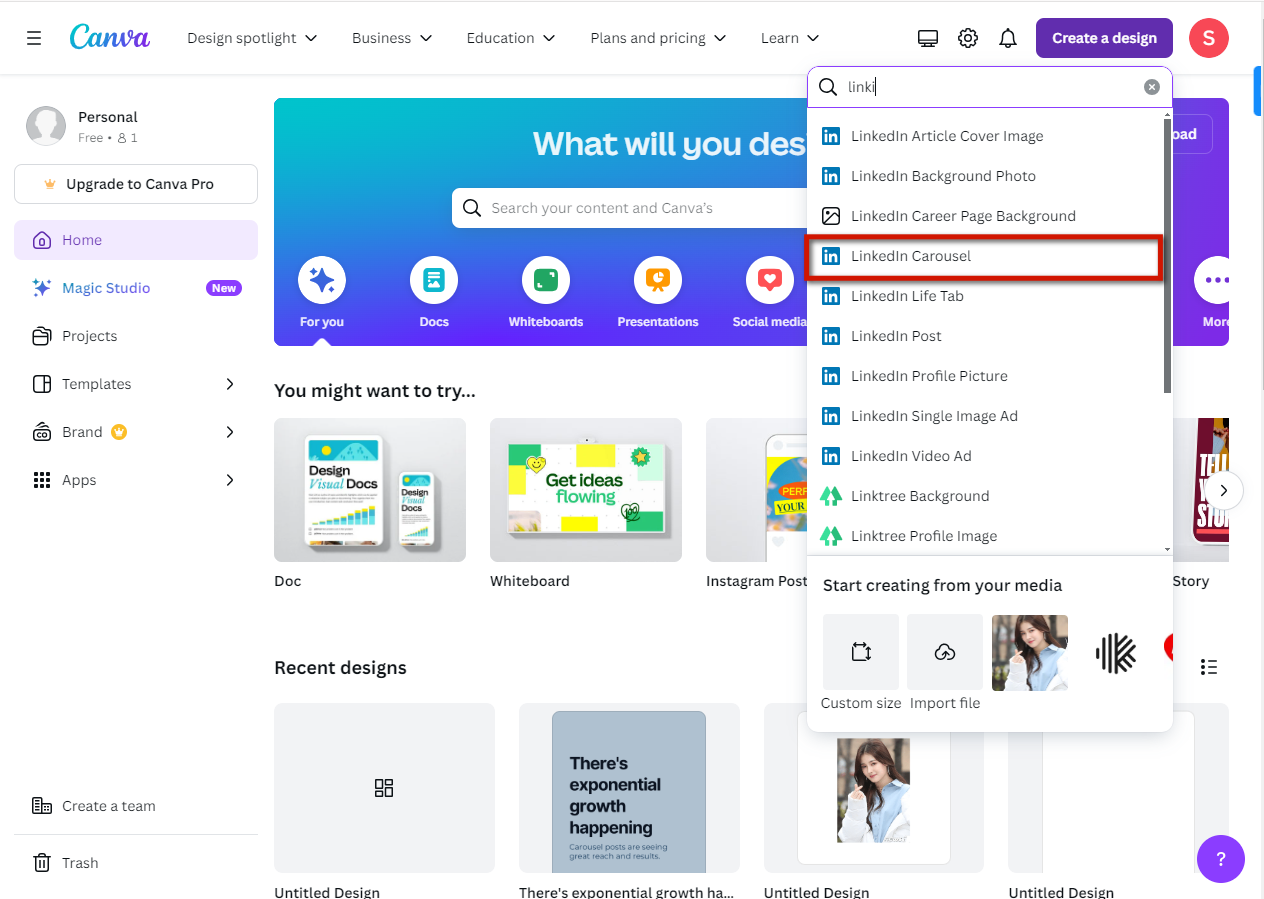
Task: Open the Social media category icon
Action: click(770, 280)
